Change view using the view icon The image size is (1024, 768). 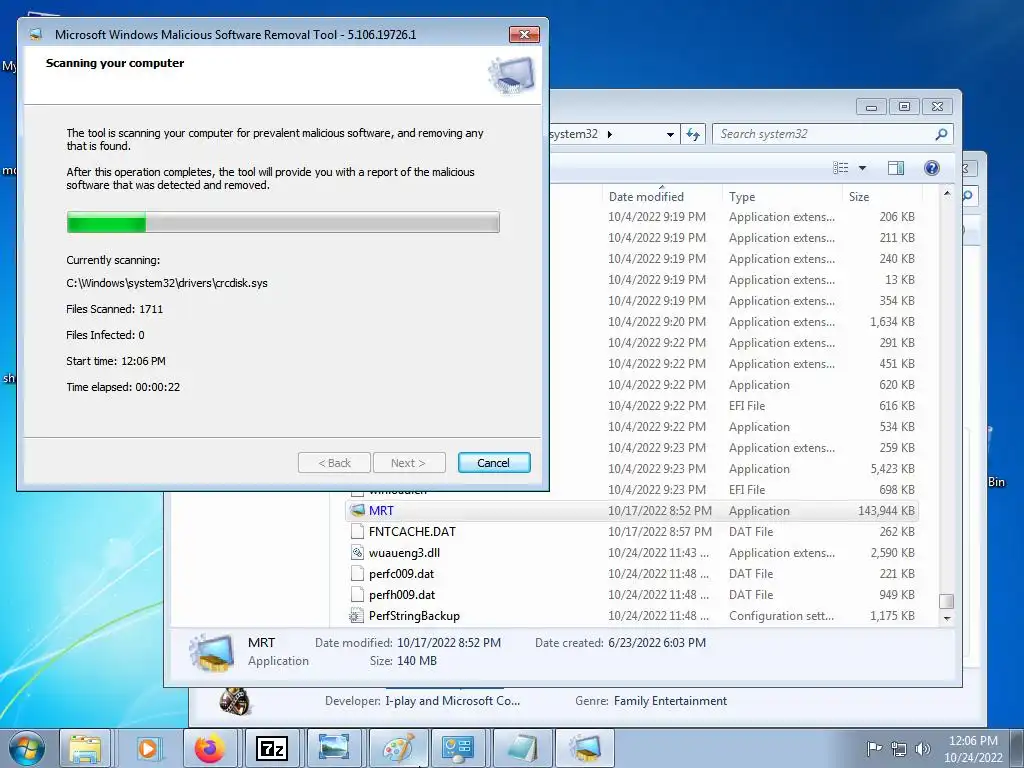[x=840, y=168]
